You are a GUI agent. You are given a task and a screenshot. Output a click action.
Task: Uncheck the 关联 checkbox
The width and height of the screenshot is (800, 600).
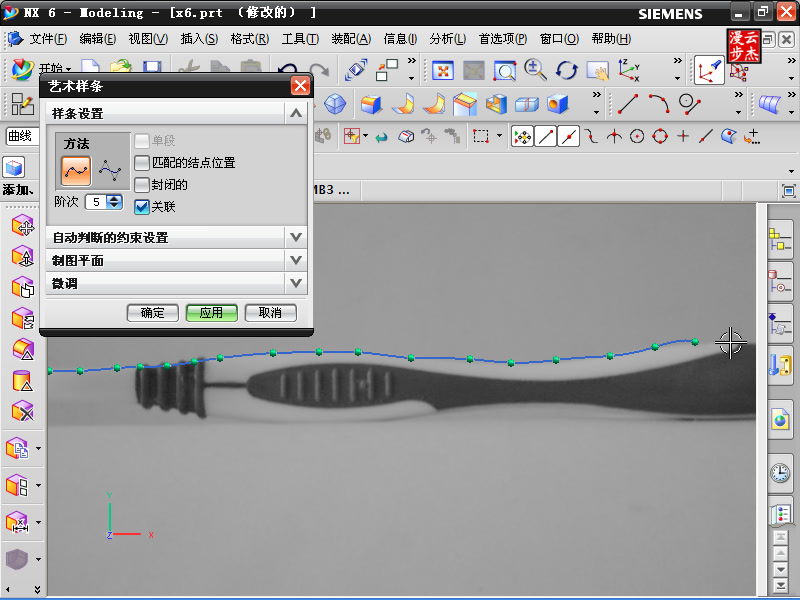[142, 207]
